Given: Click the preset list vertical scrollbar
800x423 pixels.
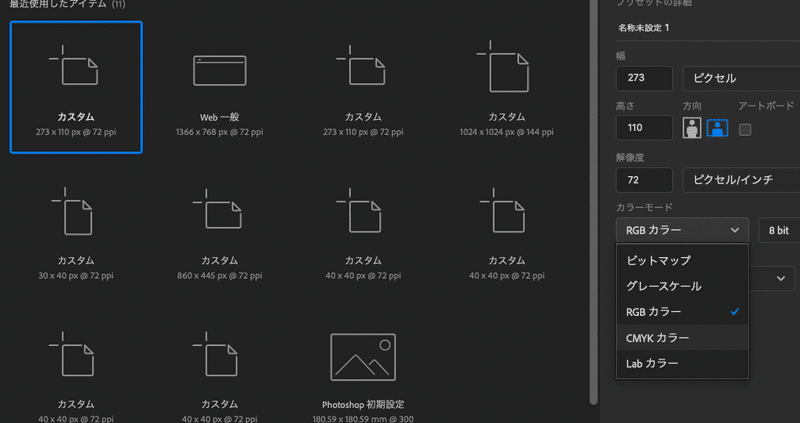Looking at the screenshot, I should (593, 202).
